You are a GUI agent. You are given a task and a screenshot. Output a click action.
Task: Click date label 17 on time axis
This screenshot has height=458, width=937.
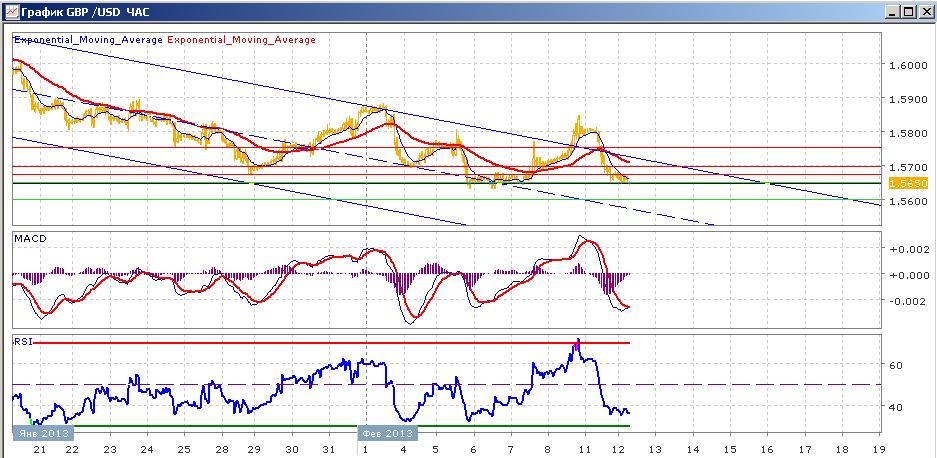(804, 449)
